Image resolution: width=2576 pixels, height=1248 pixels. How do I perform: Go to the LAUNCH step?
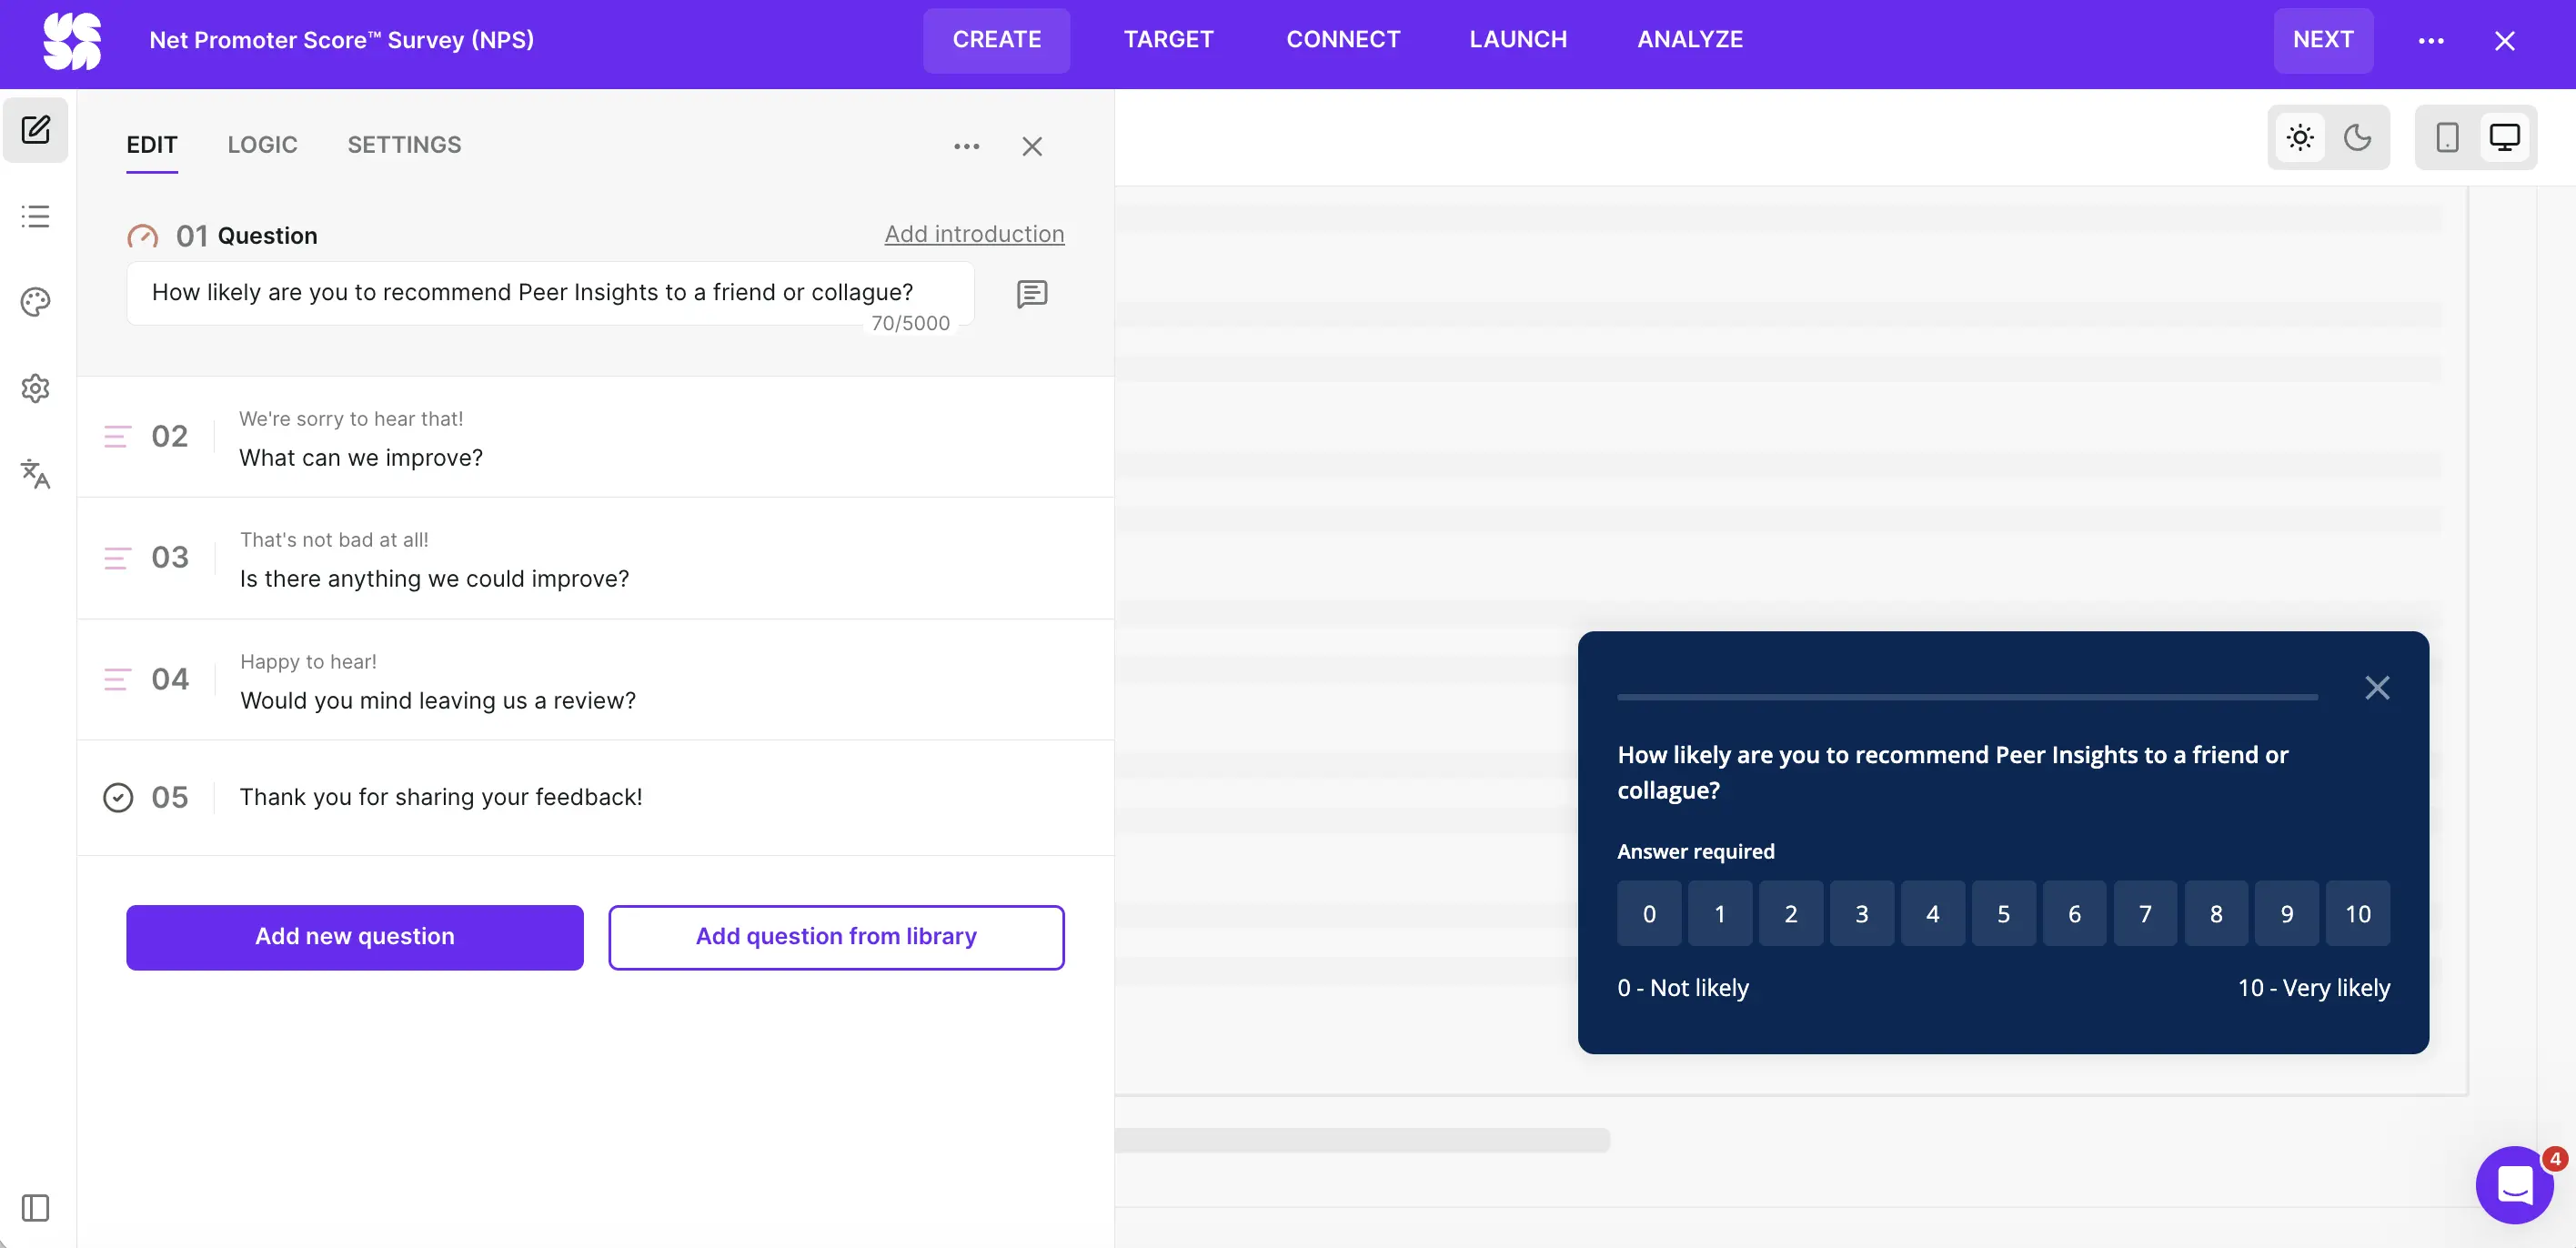[x=1518, y=40]
